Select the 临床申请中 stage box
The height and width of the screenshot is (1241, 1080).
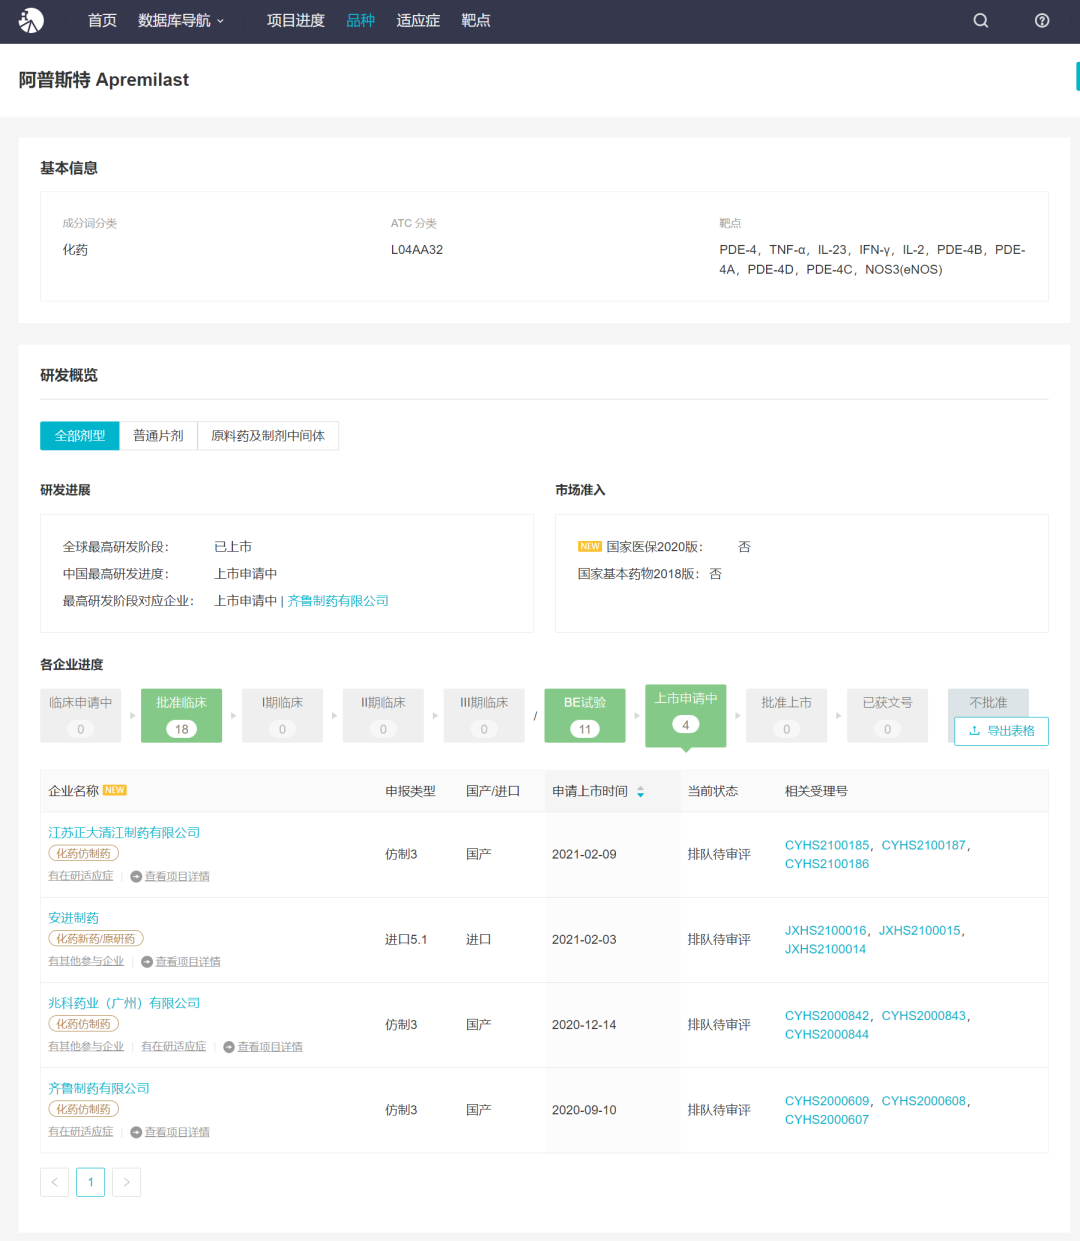point(81,715)
